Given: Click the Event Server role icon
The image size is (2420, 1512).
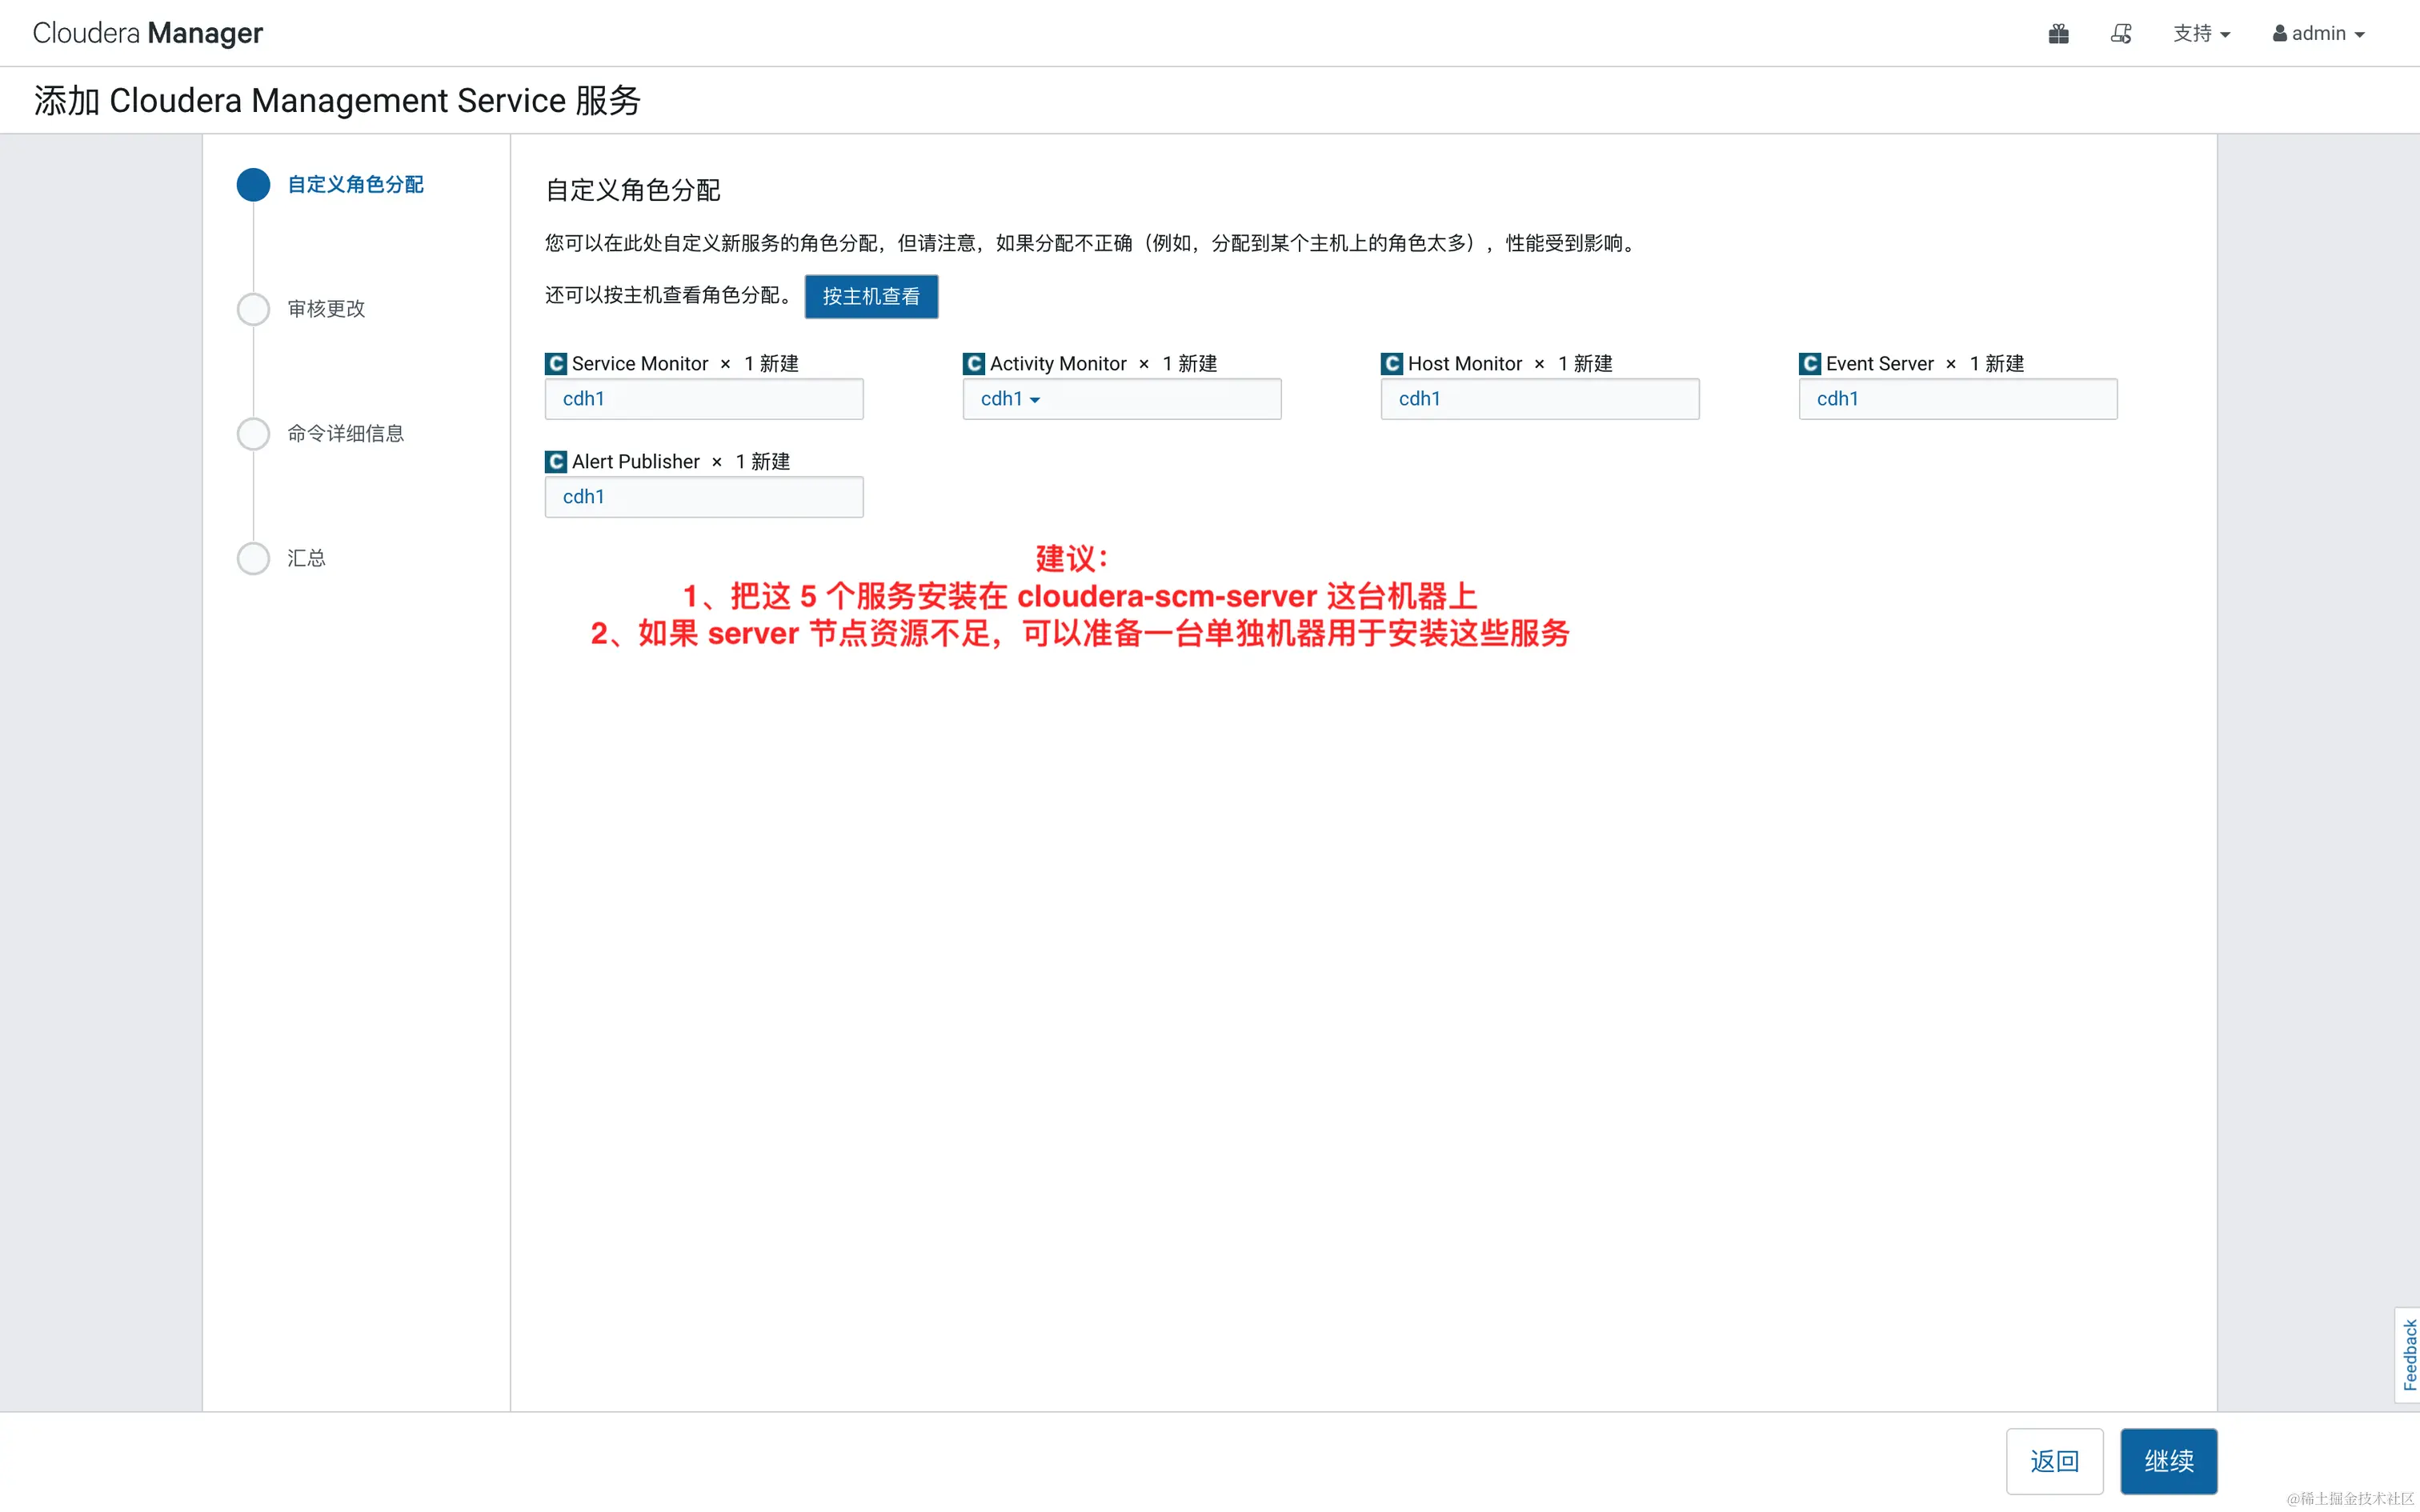Looking at the screenshot, I should [x=1810, y=363].
